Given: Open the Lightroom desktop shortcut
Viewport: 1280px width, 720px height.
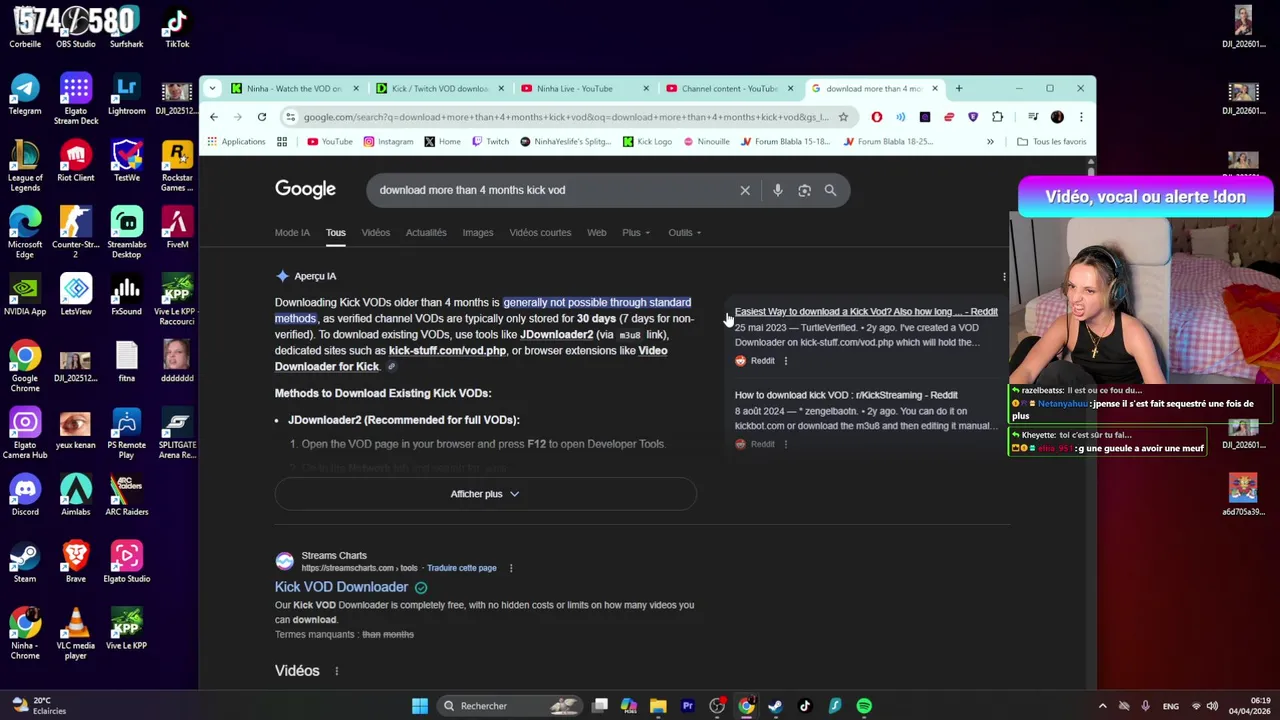Looking at the screenshot, I should pyautogui.click(x=126, y=94).
